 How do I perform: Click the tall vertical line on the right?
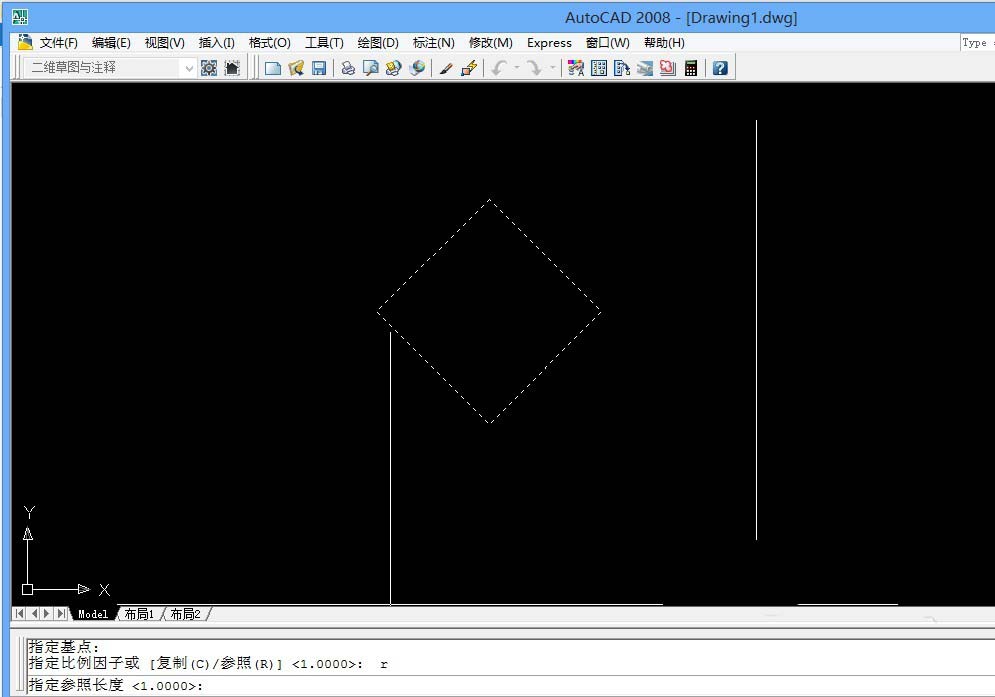(x=756, y=330)
